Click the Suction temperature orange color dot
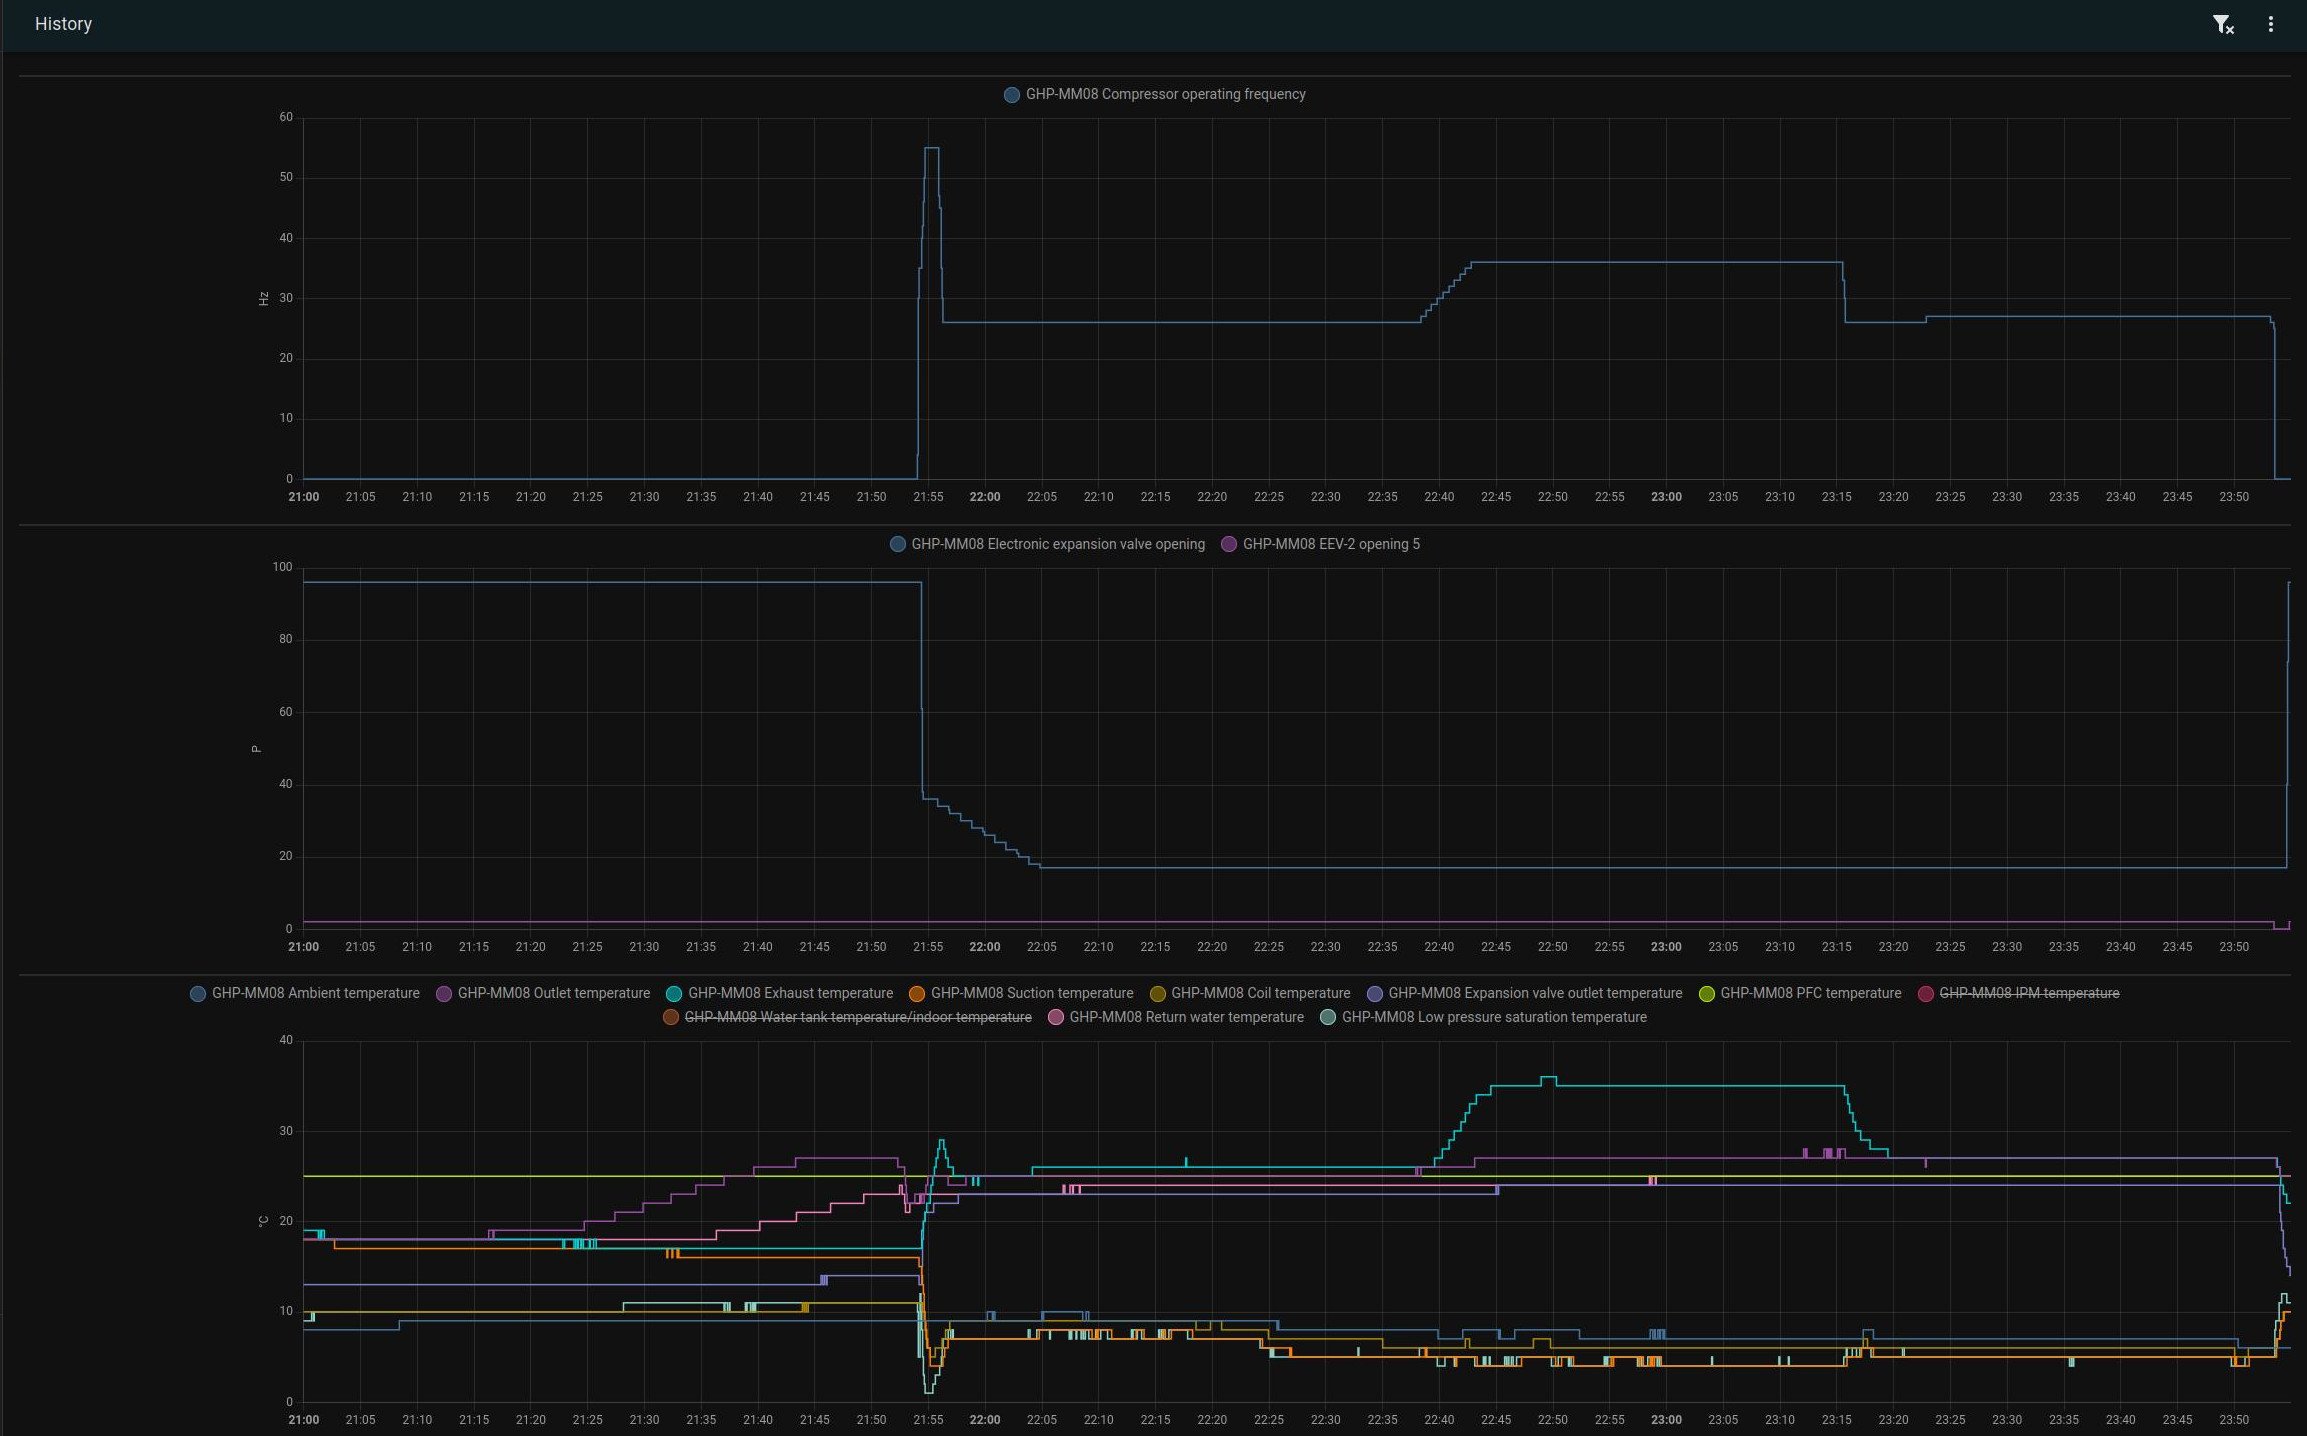This screenshot has height=1436, width=2307. point(917,993)
